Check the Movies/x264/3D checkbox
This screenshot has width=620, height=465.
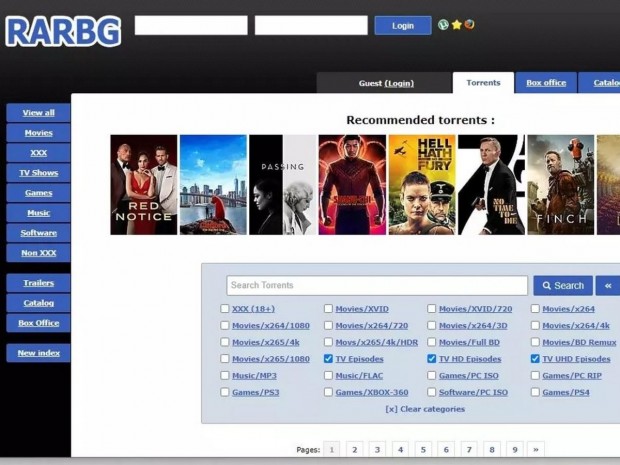431,325
